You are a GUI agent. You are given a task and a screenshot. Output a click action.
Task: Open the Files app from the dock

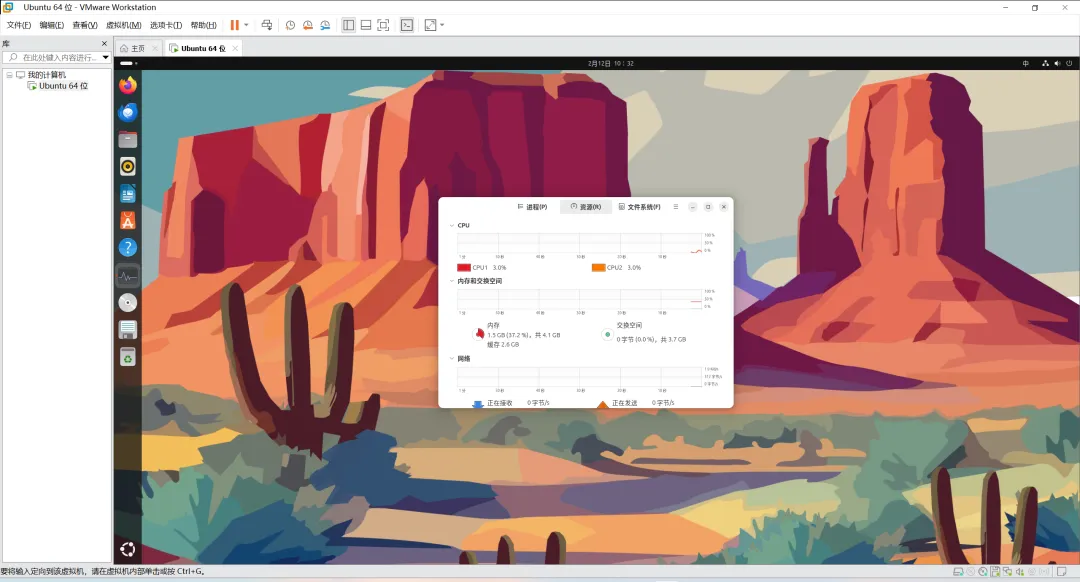tap(127, 140)
